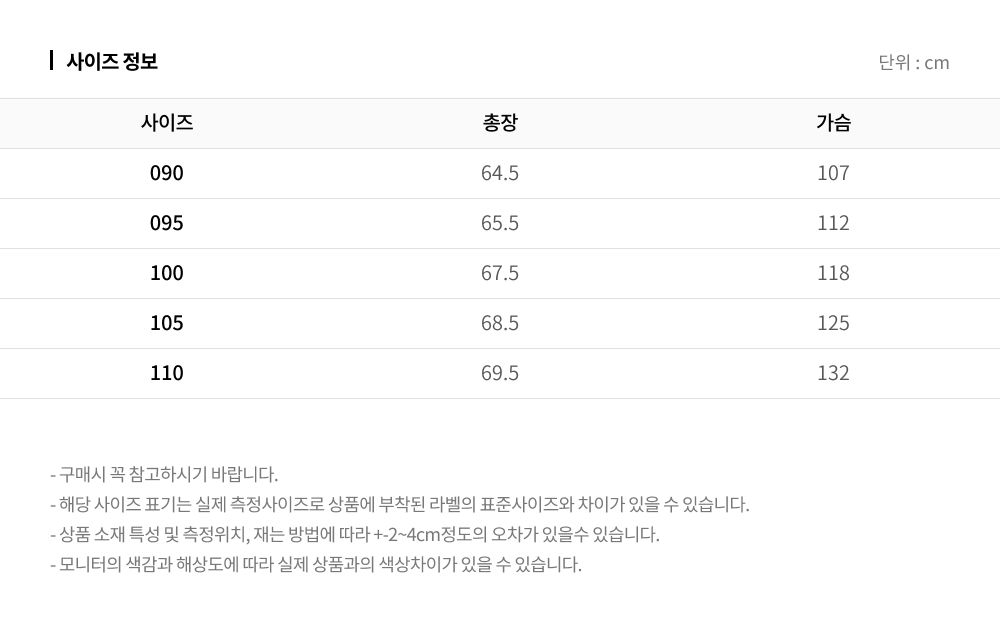Select the 총장 column header
Viewport: 1000px width, 621px height.
(x=500, y=122)
